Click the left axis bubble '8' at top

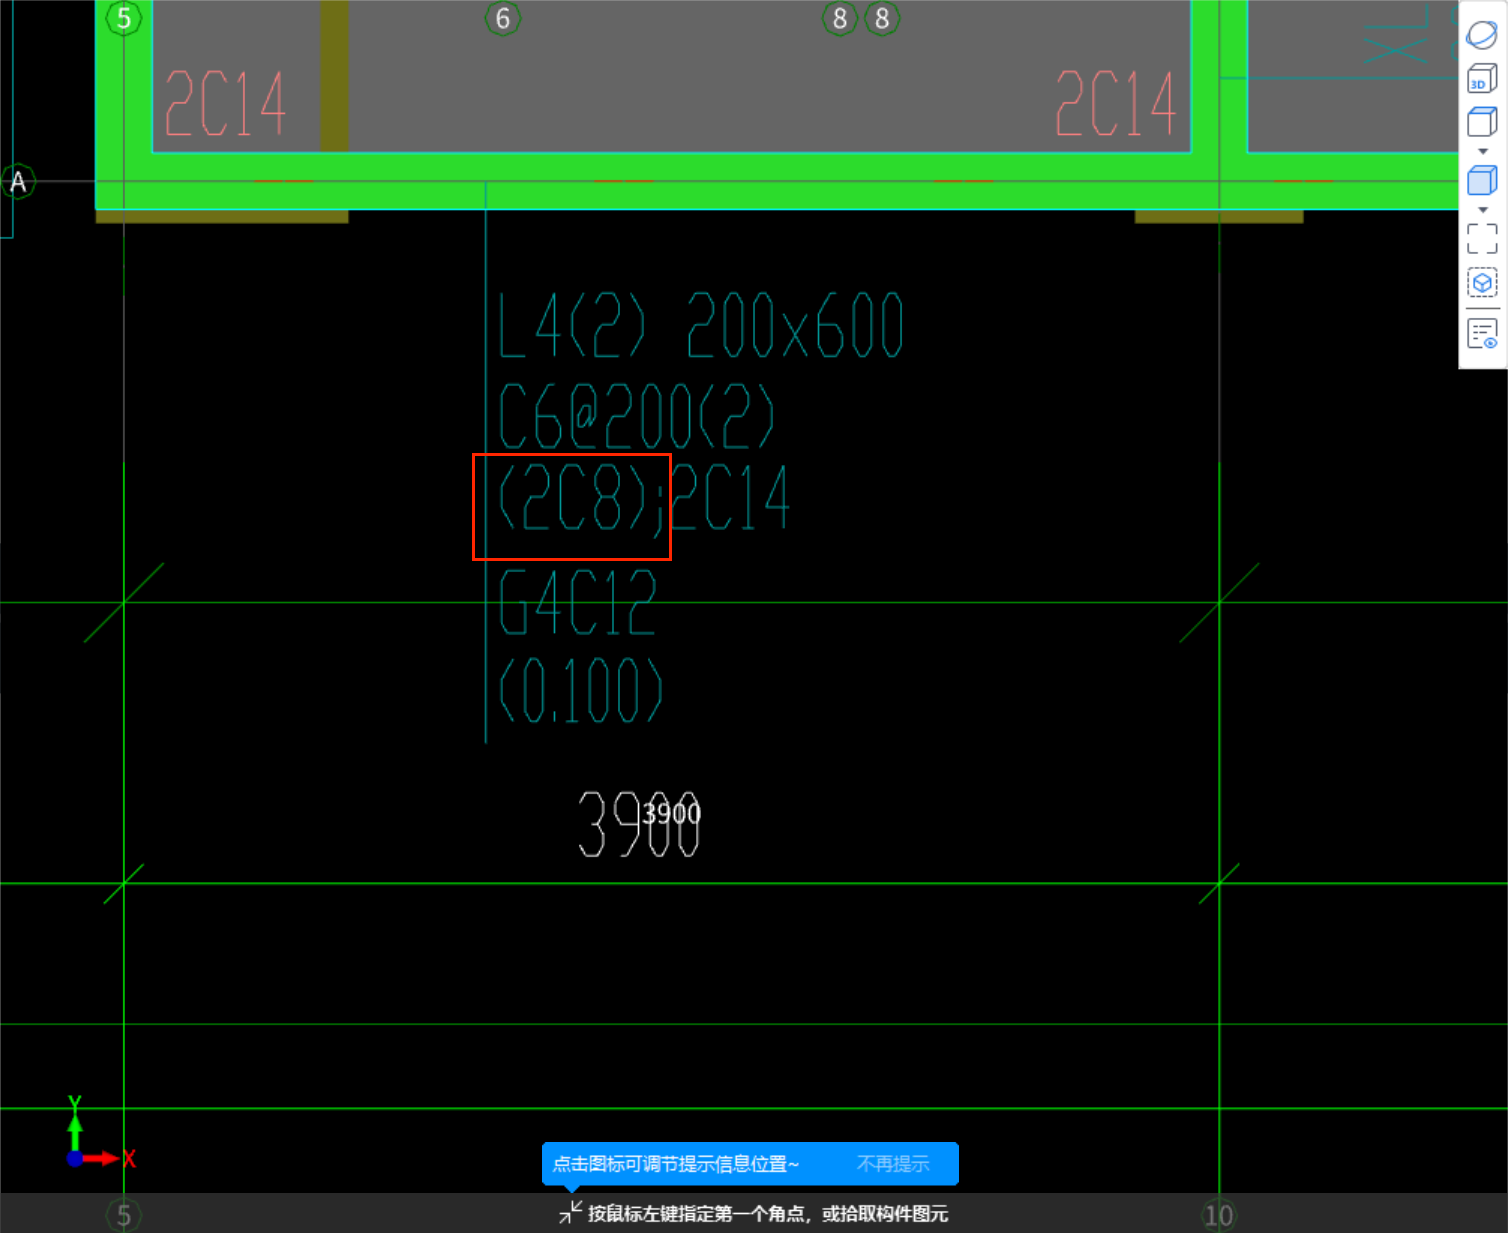pyautogui.click(x=840, y=18)
